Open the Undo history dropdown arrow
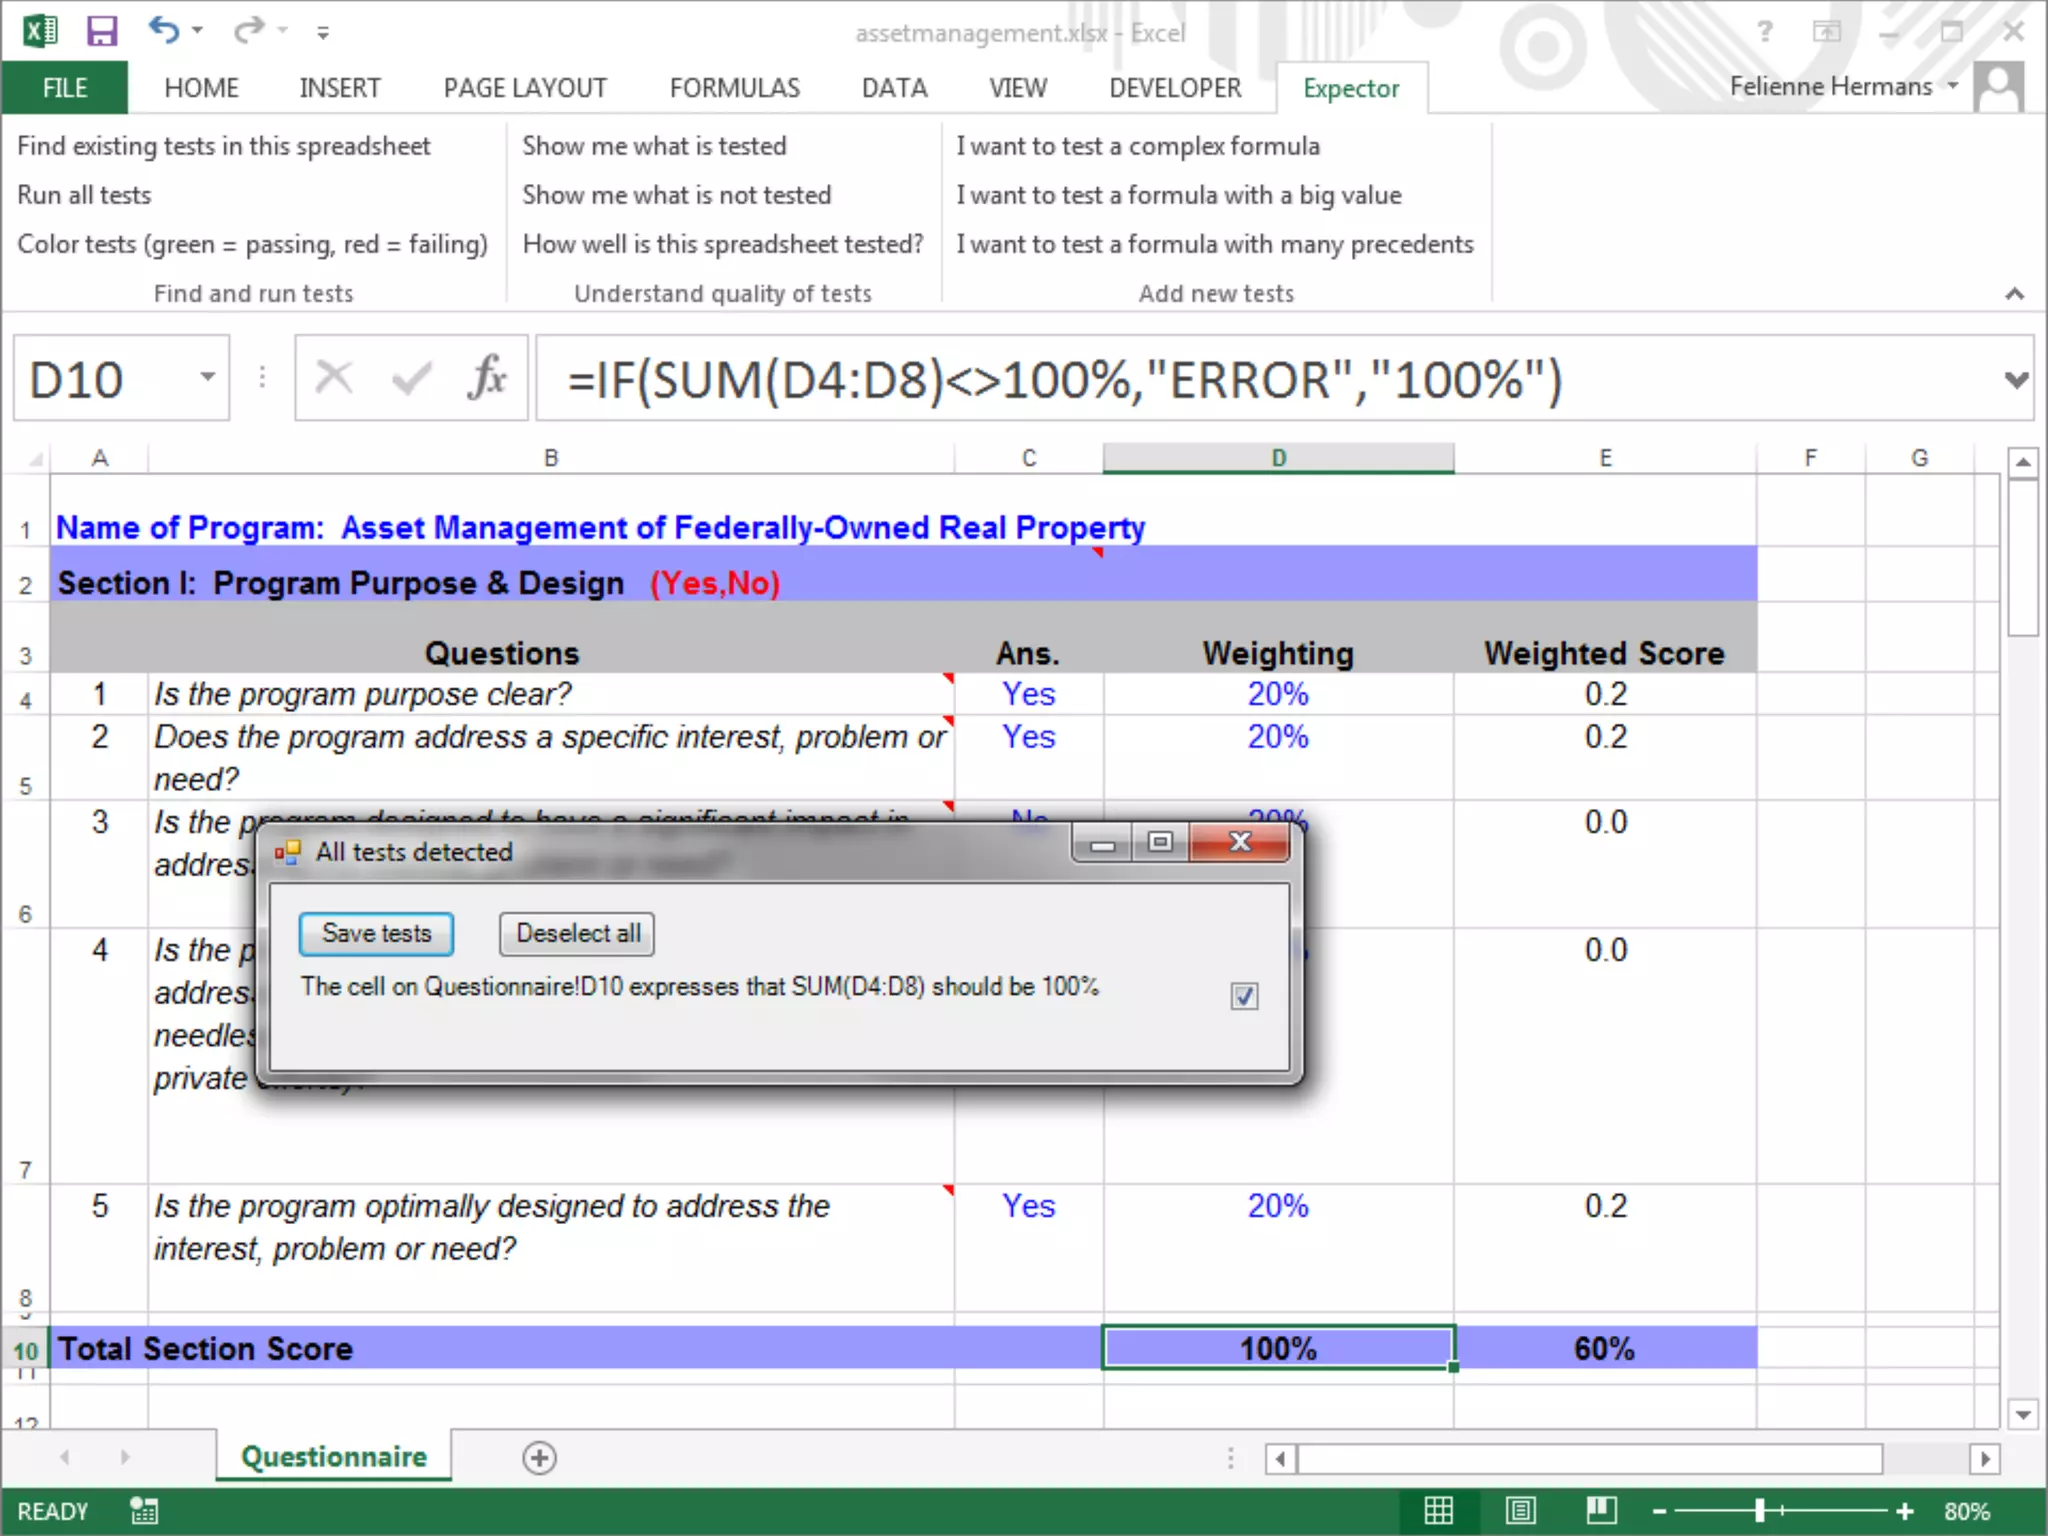The image size is (2048, 1536). tap(198, 31)
